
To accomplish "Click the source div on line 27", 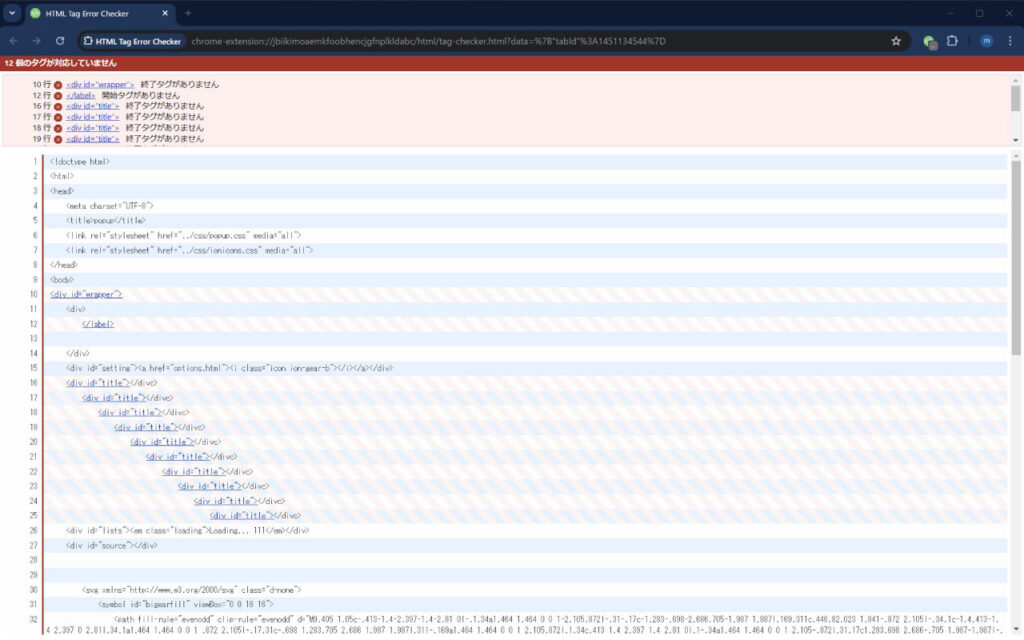I will (x=112, y=545).
